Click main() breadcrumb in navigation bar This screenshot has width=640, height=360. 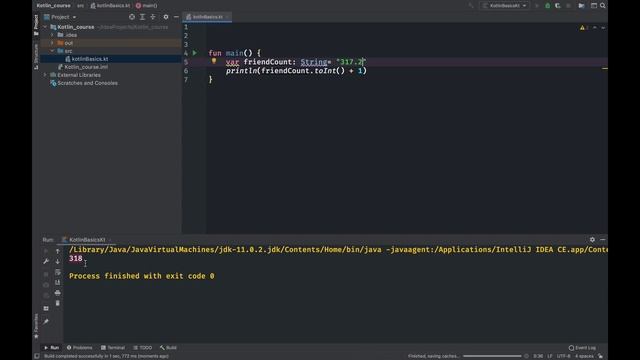(147, 6)
